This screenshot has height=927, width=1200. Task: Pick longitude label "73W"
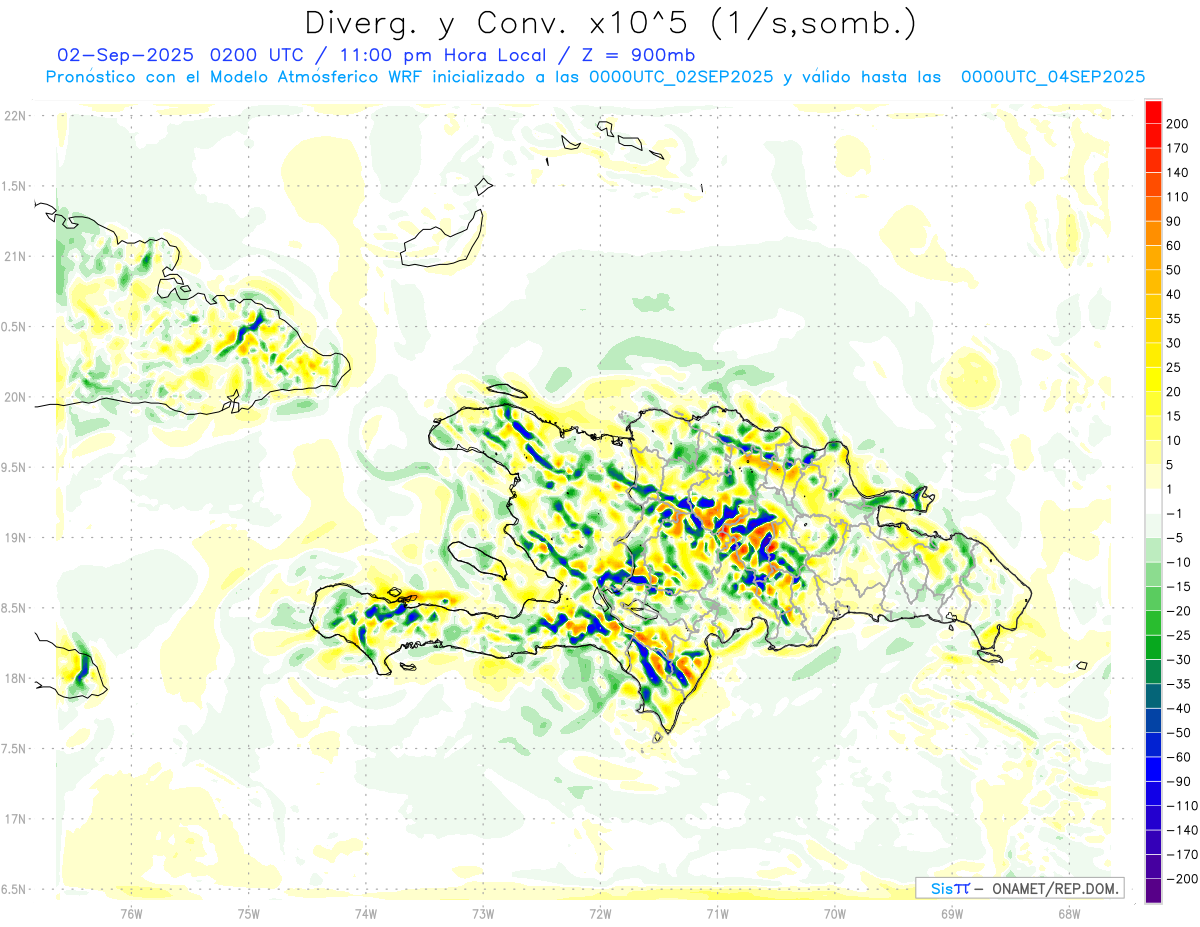pos(483,912)
